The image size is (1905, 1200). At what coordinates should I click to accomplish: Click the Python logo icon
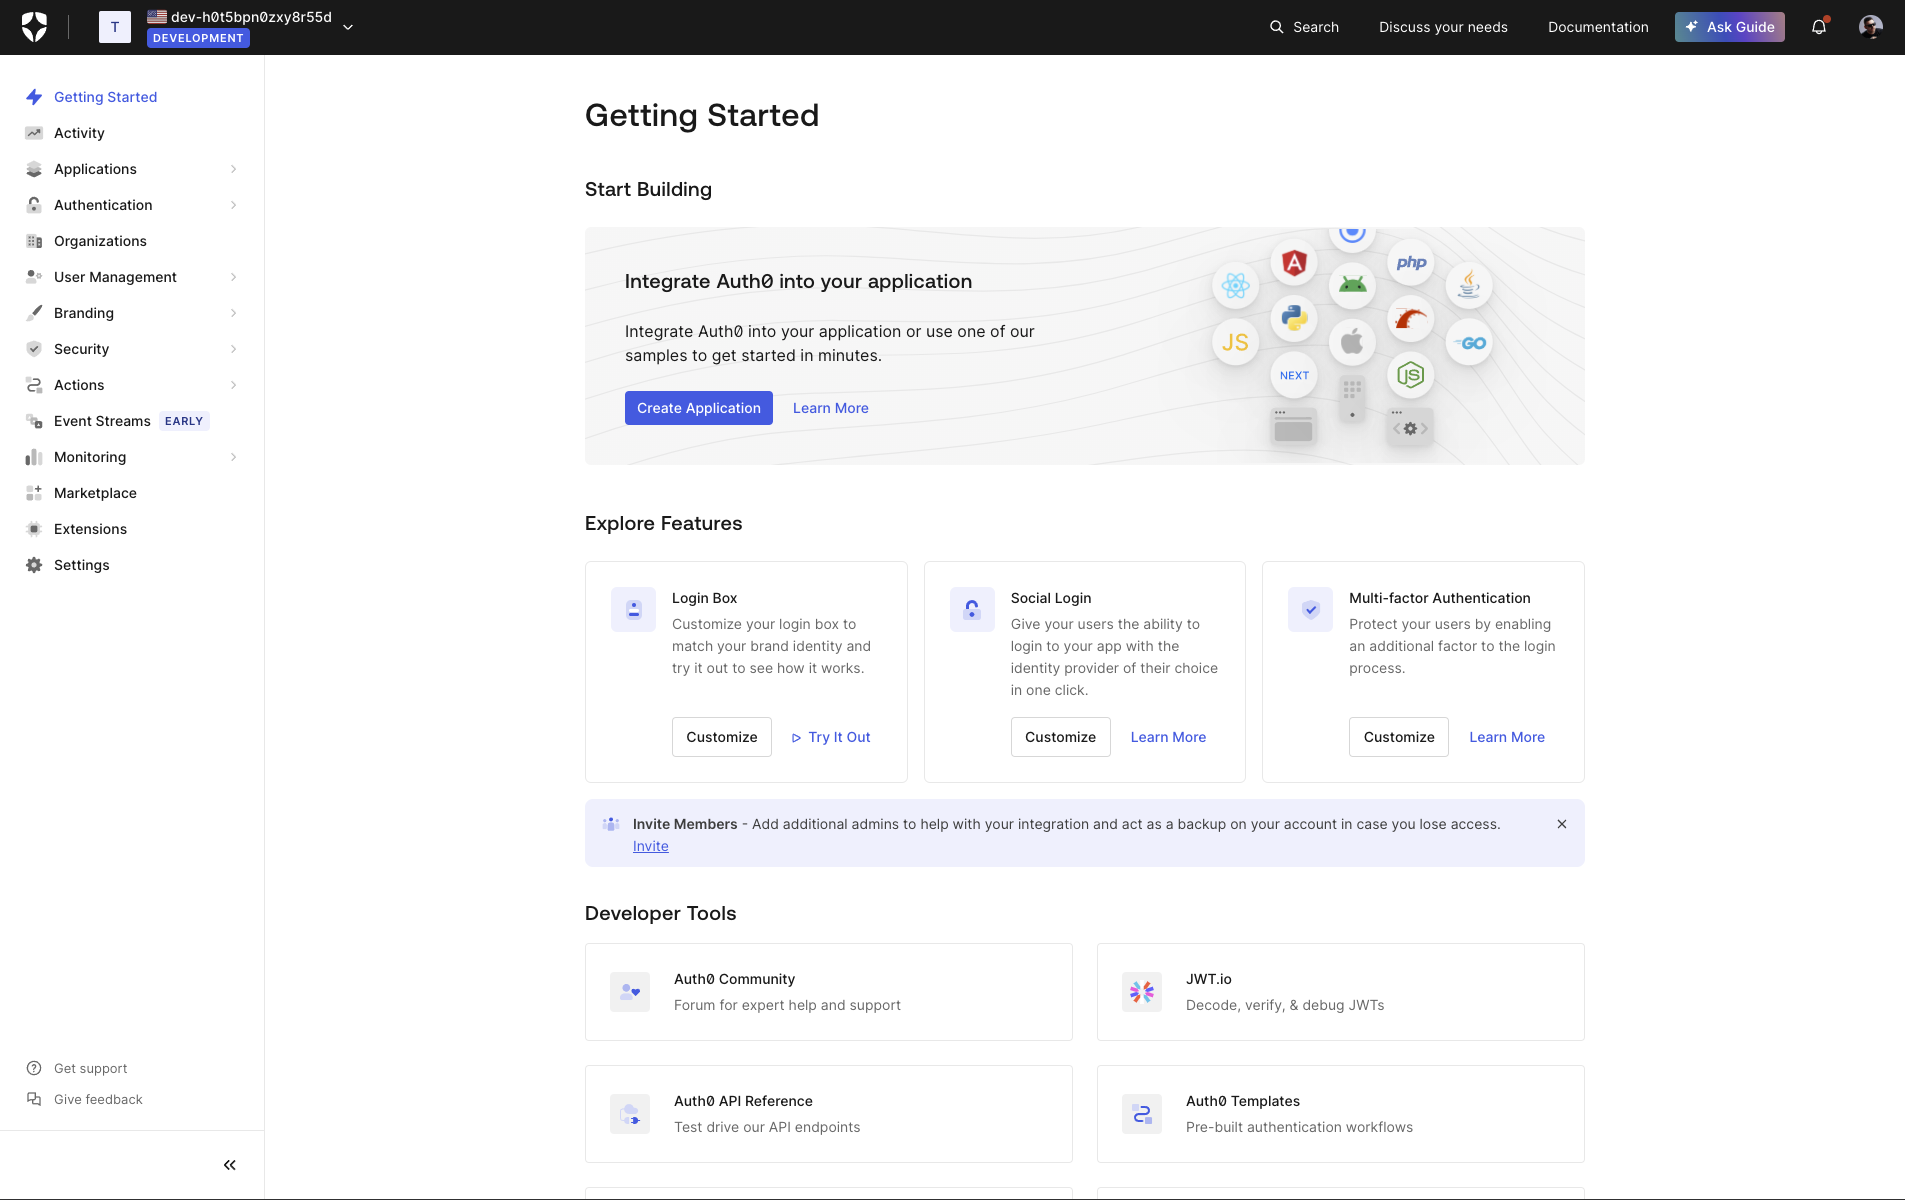(x=1294, y=319)
